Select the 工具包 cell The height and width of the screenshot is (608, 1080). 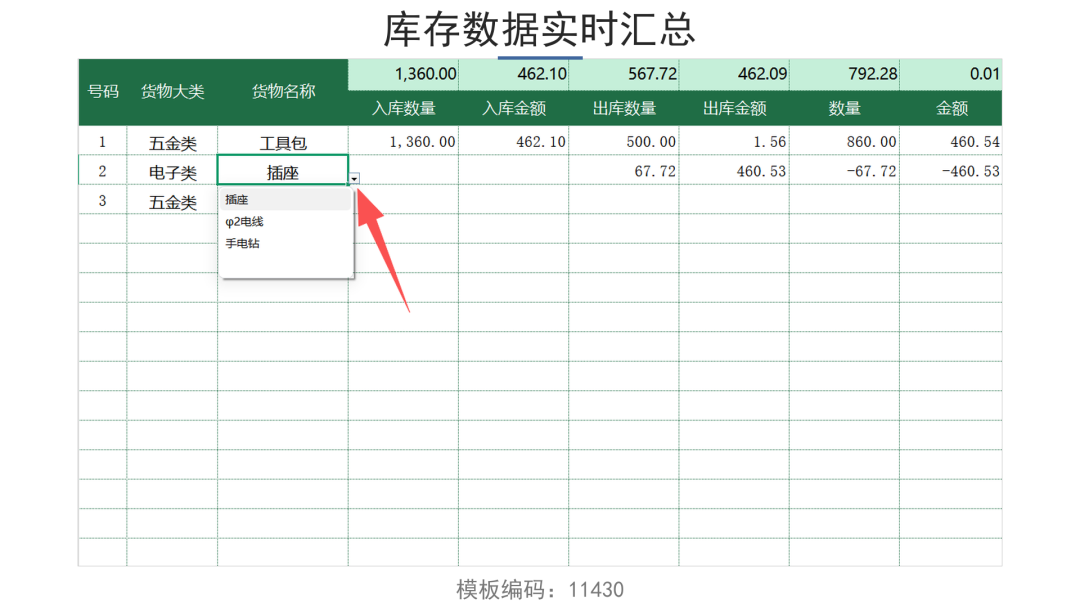(x=282, y=141)
